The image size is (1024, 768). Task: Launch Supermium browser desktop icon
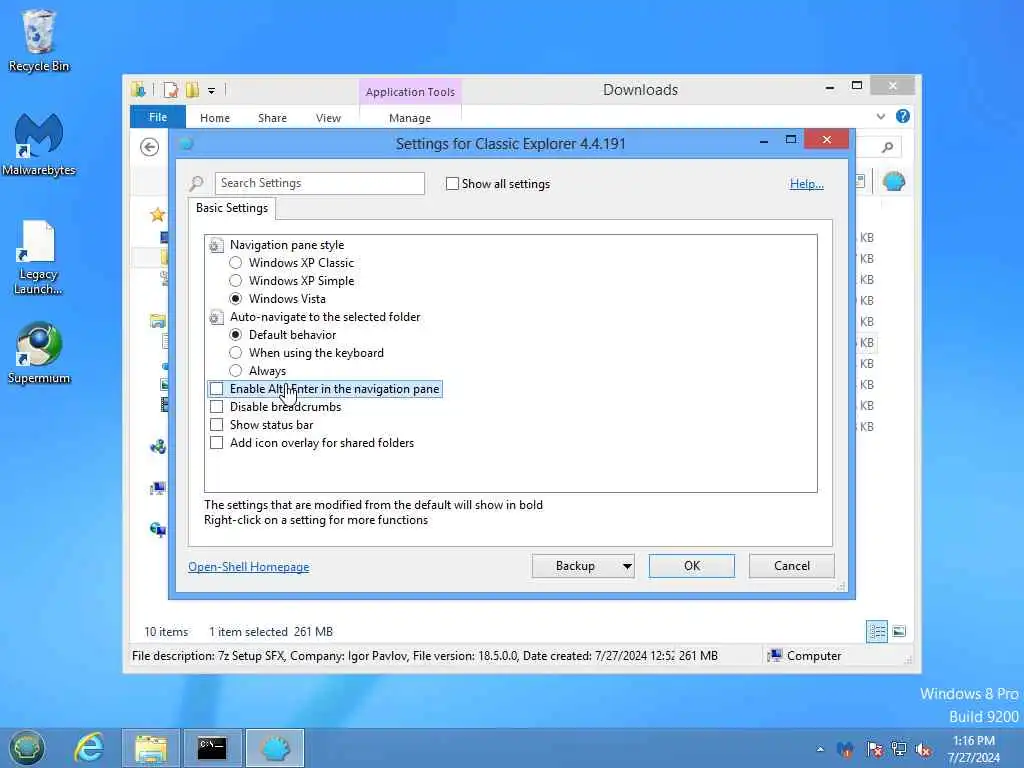click(x=39, y=353)
